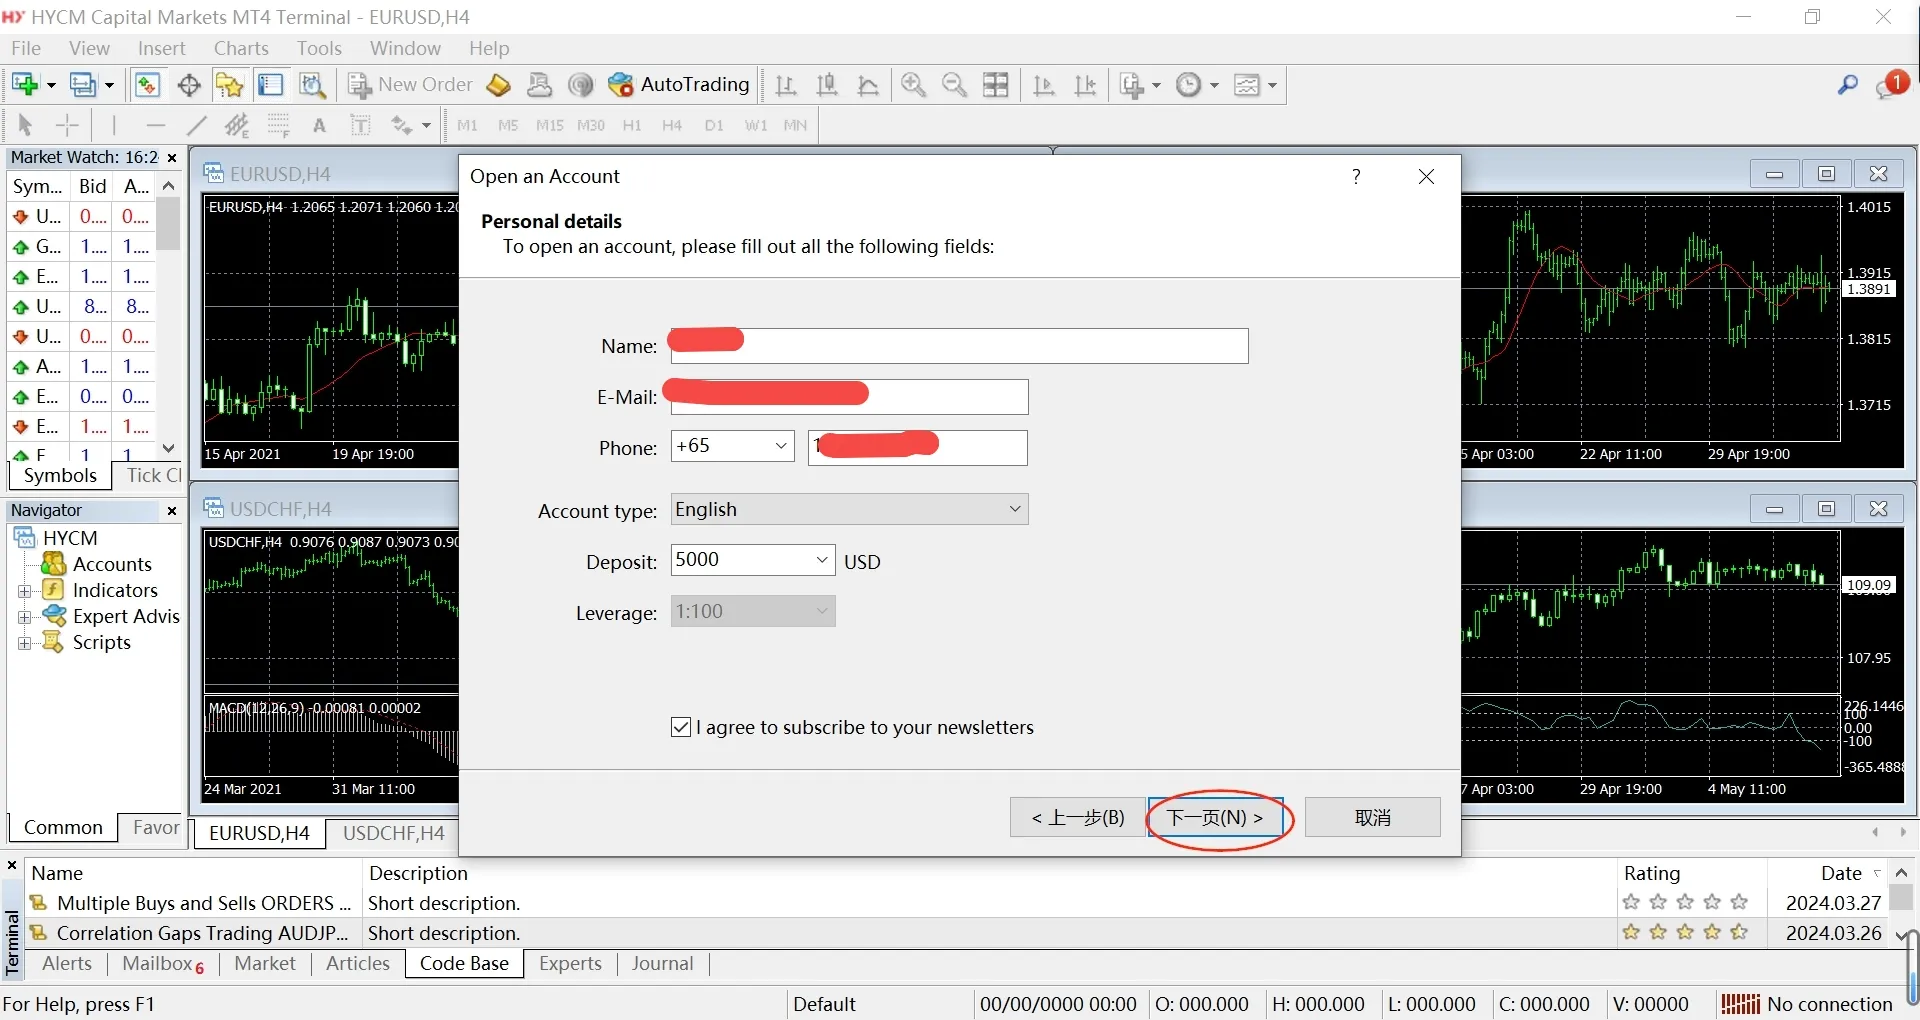Select the Text 'A' tool

pos(319,125)
